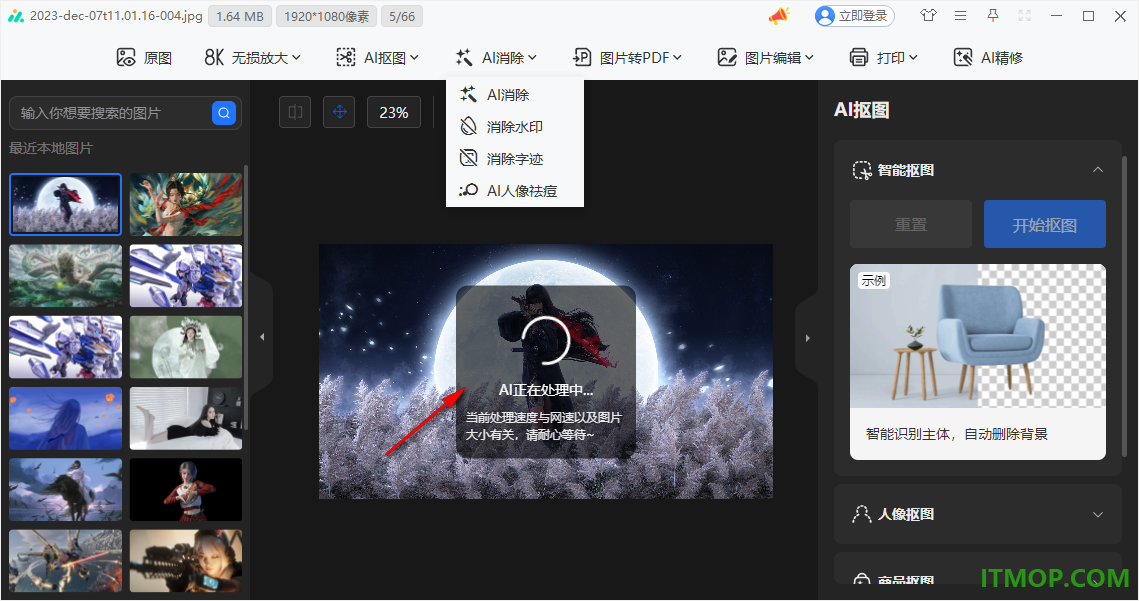Click the announcement megaphone icon
Viewport: 1139px width, 601px height.
pos(779,15)
